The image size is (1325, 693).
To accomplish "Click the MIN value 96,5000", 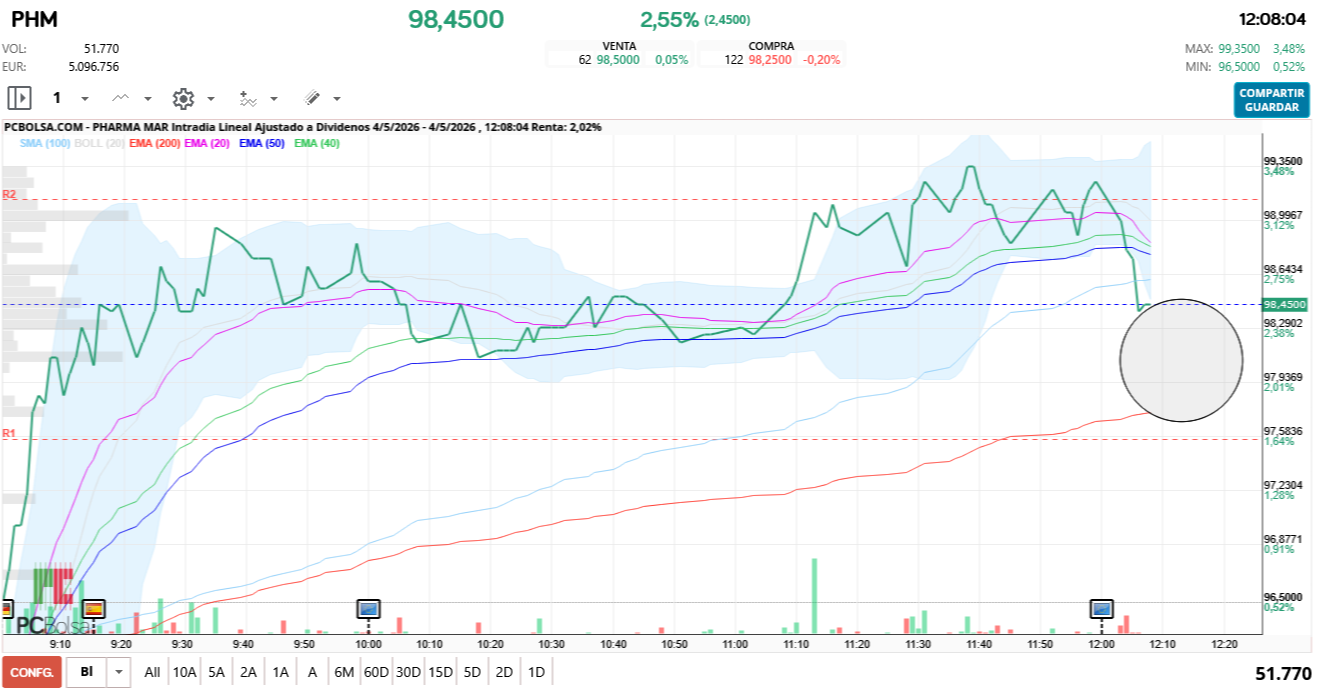I will coord(1241,67).
